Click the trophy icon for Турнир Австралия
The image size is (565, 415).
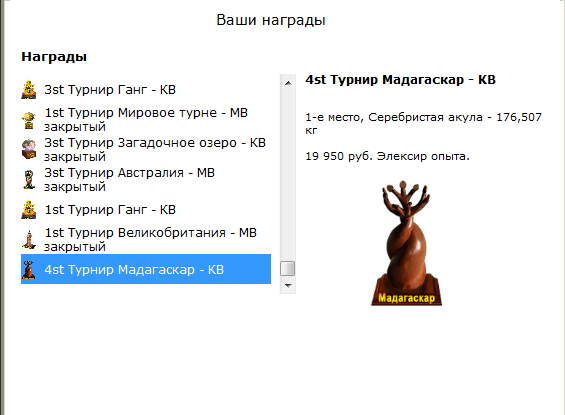[x=29, y=179]
